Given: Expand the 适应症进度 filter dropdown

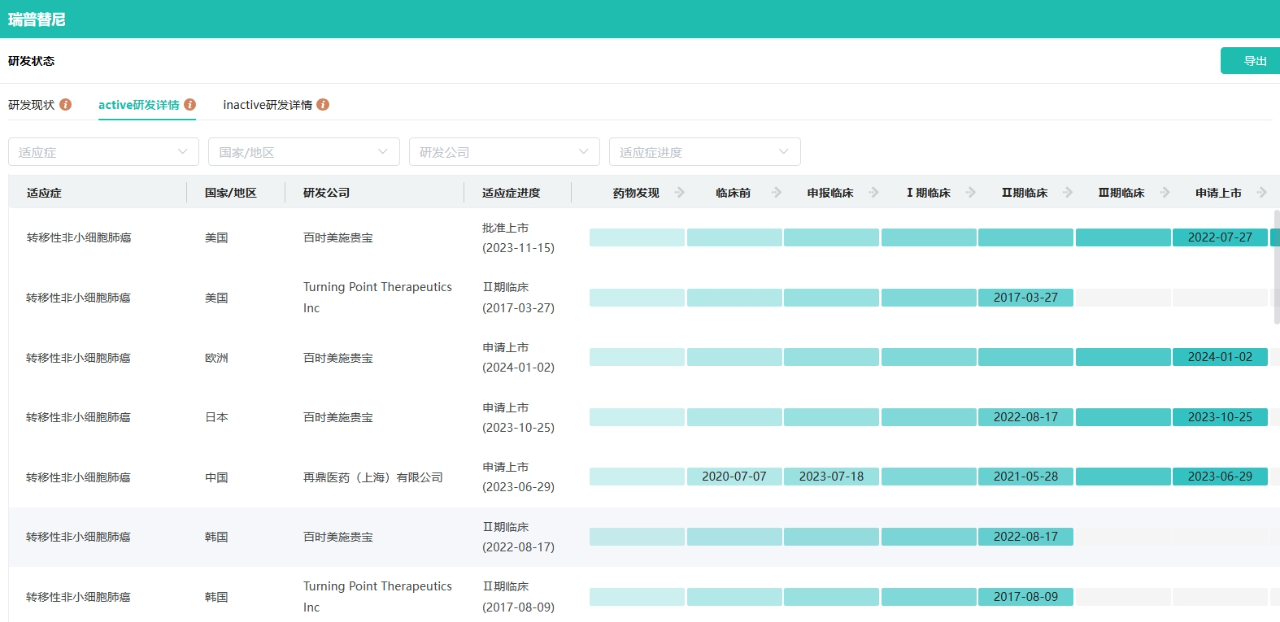Looking at the screenshot, I should [704, 152].
